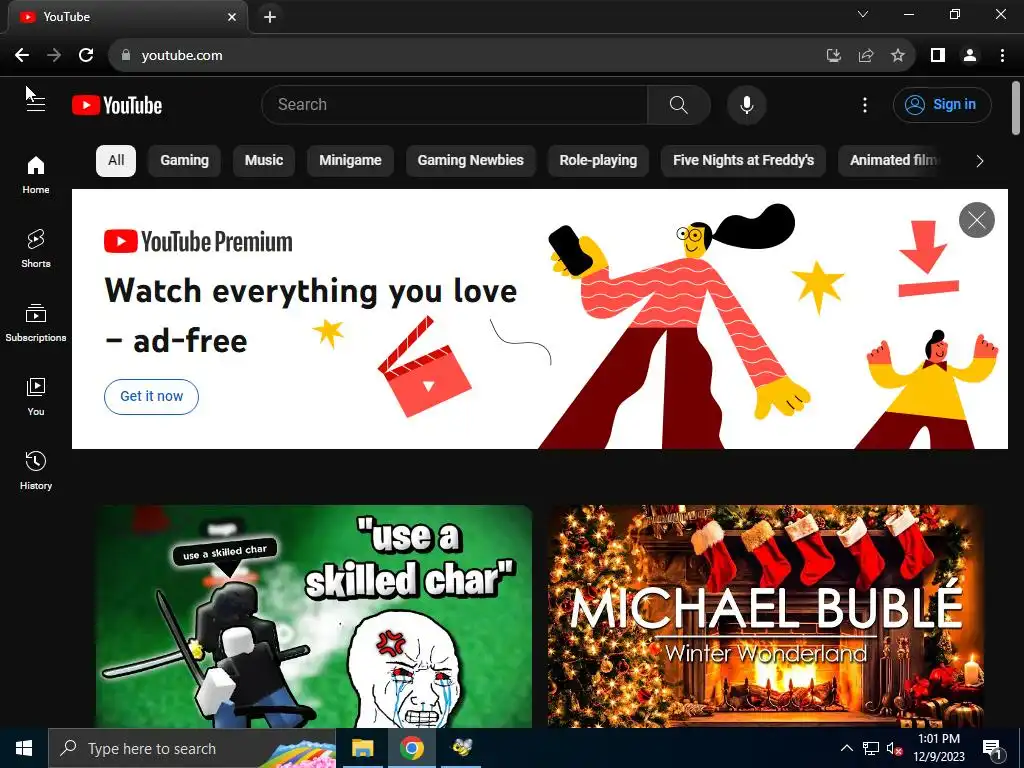Dismiss the YouTube Premium banner
Screen dimensions: 1024x768
click(976, 220)
